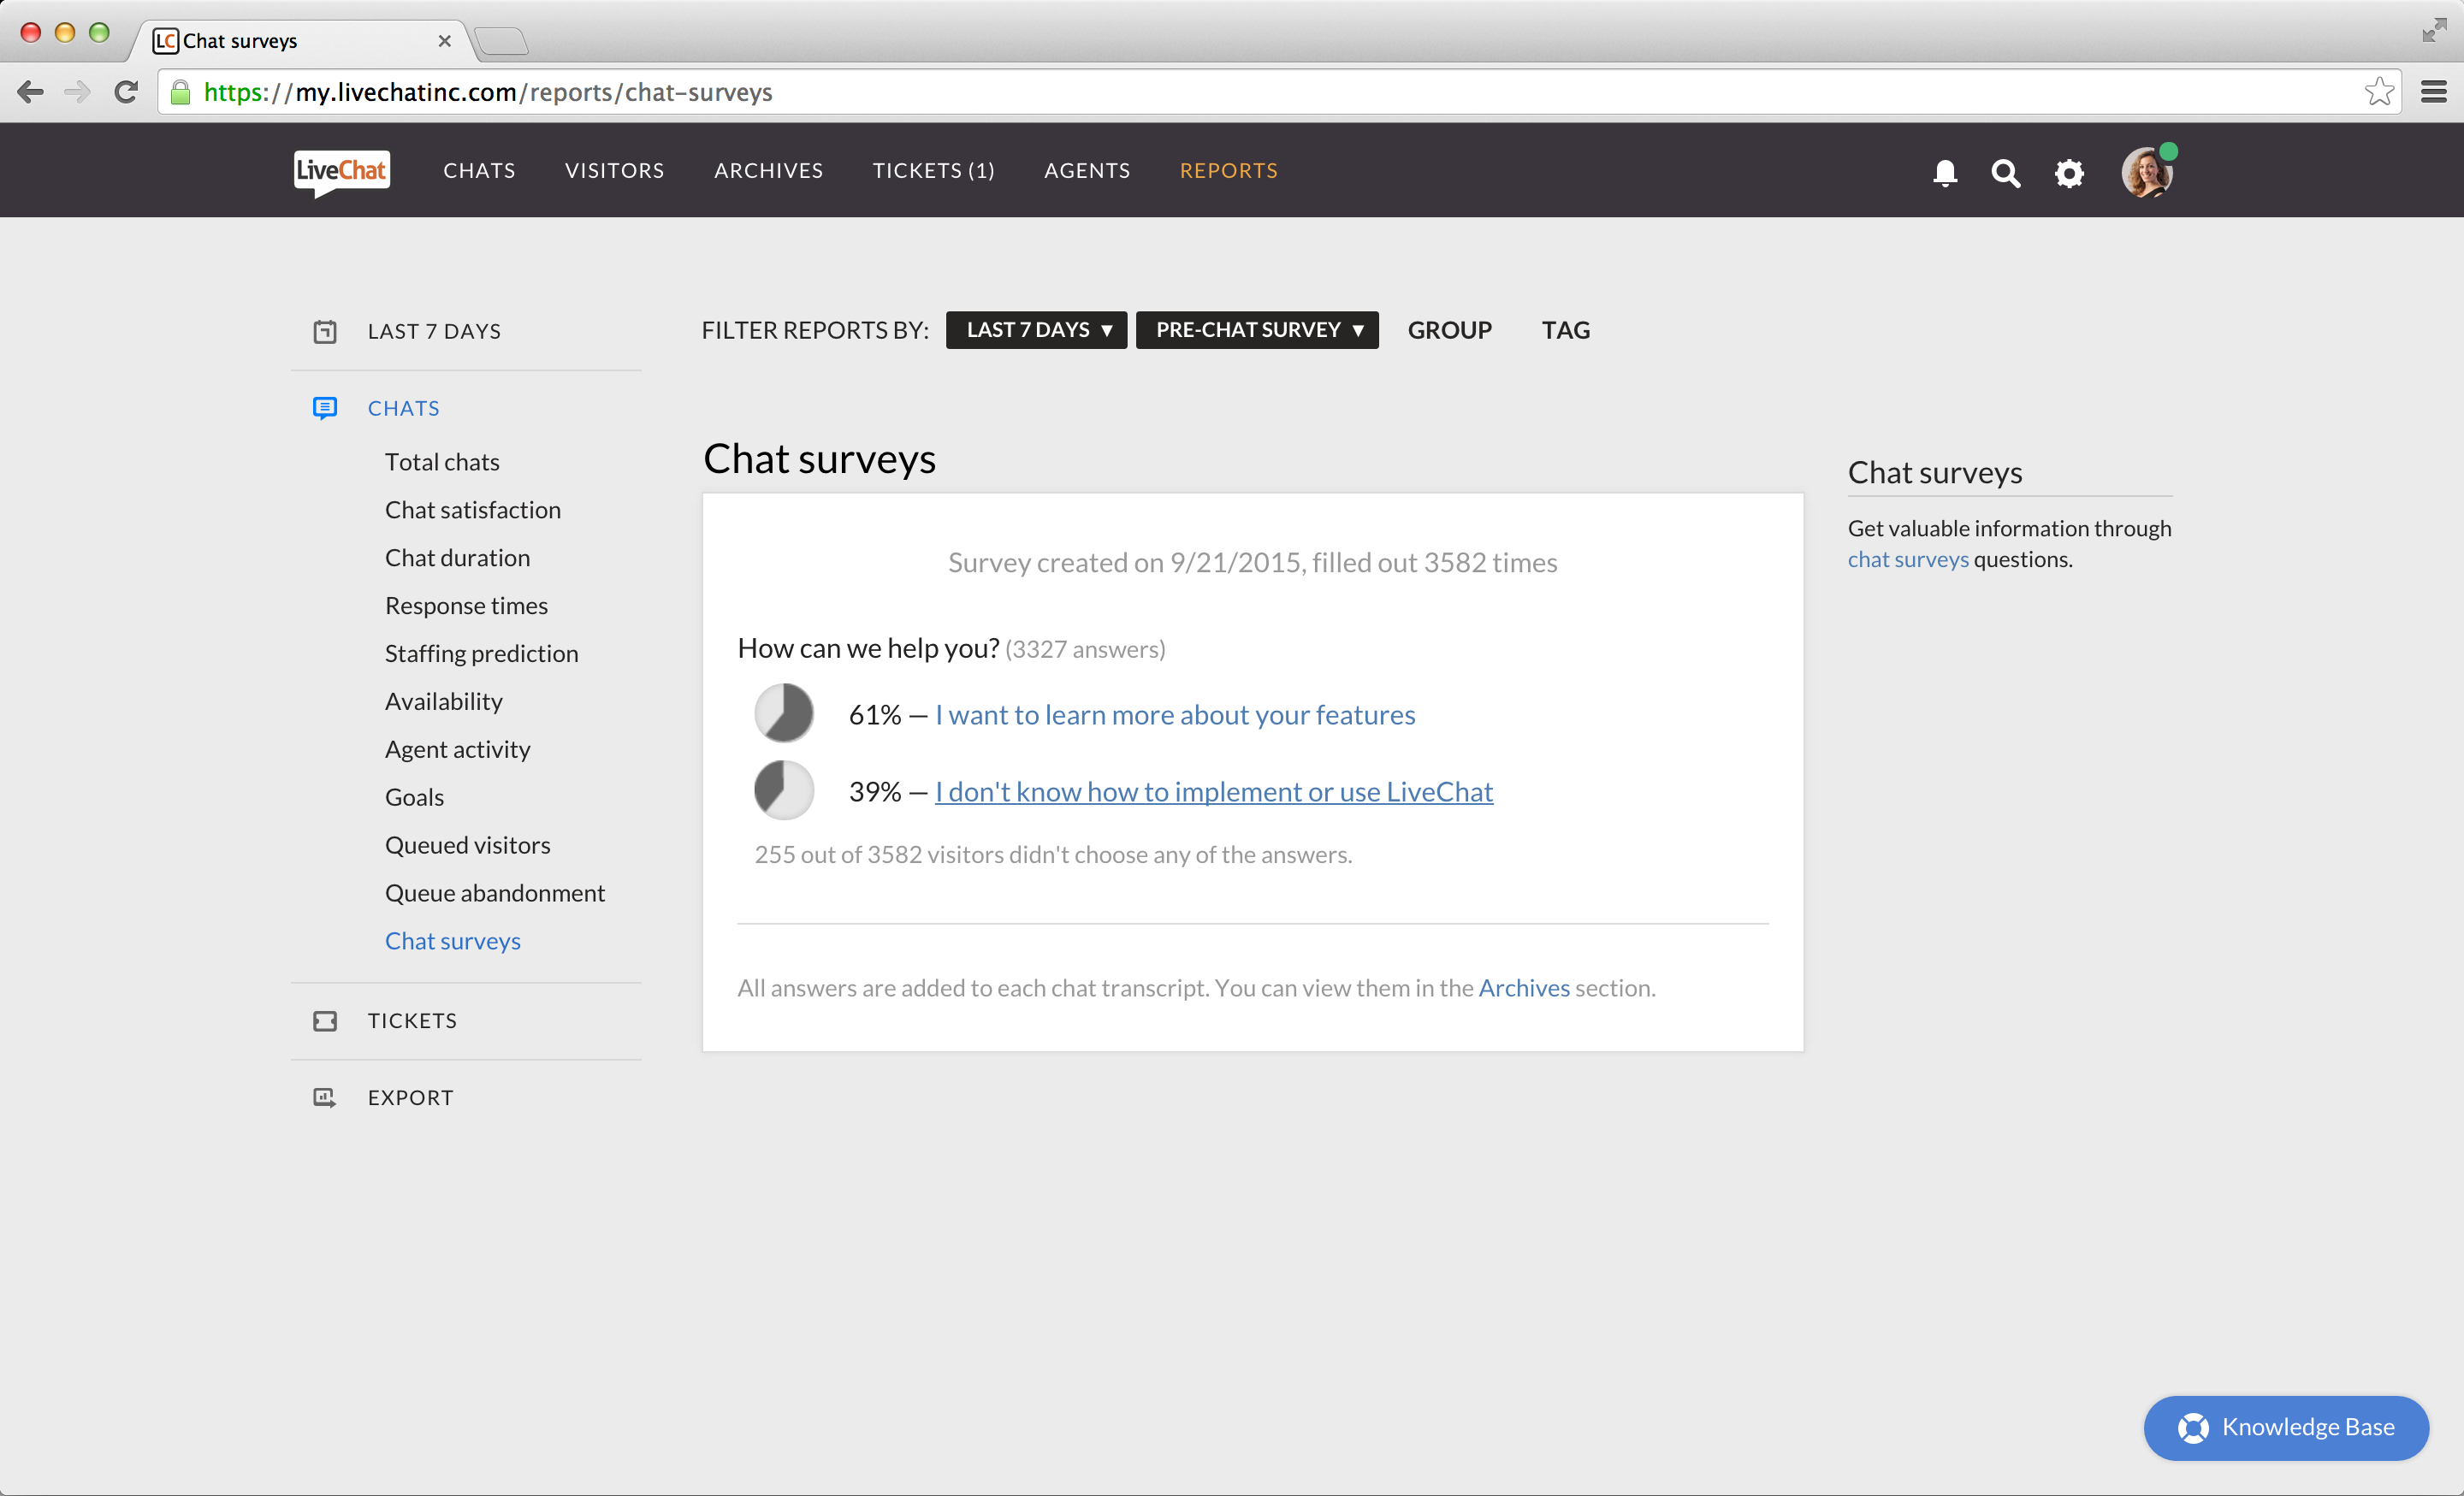The height and width of the screenshot is (1496, 2464).
Task: Click the ticket icon beside TICKETS sidebar entry
Action: pos(325,1021)
